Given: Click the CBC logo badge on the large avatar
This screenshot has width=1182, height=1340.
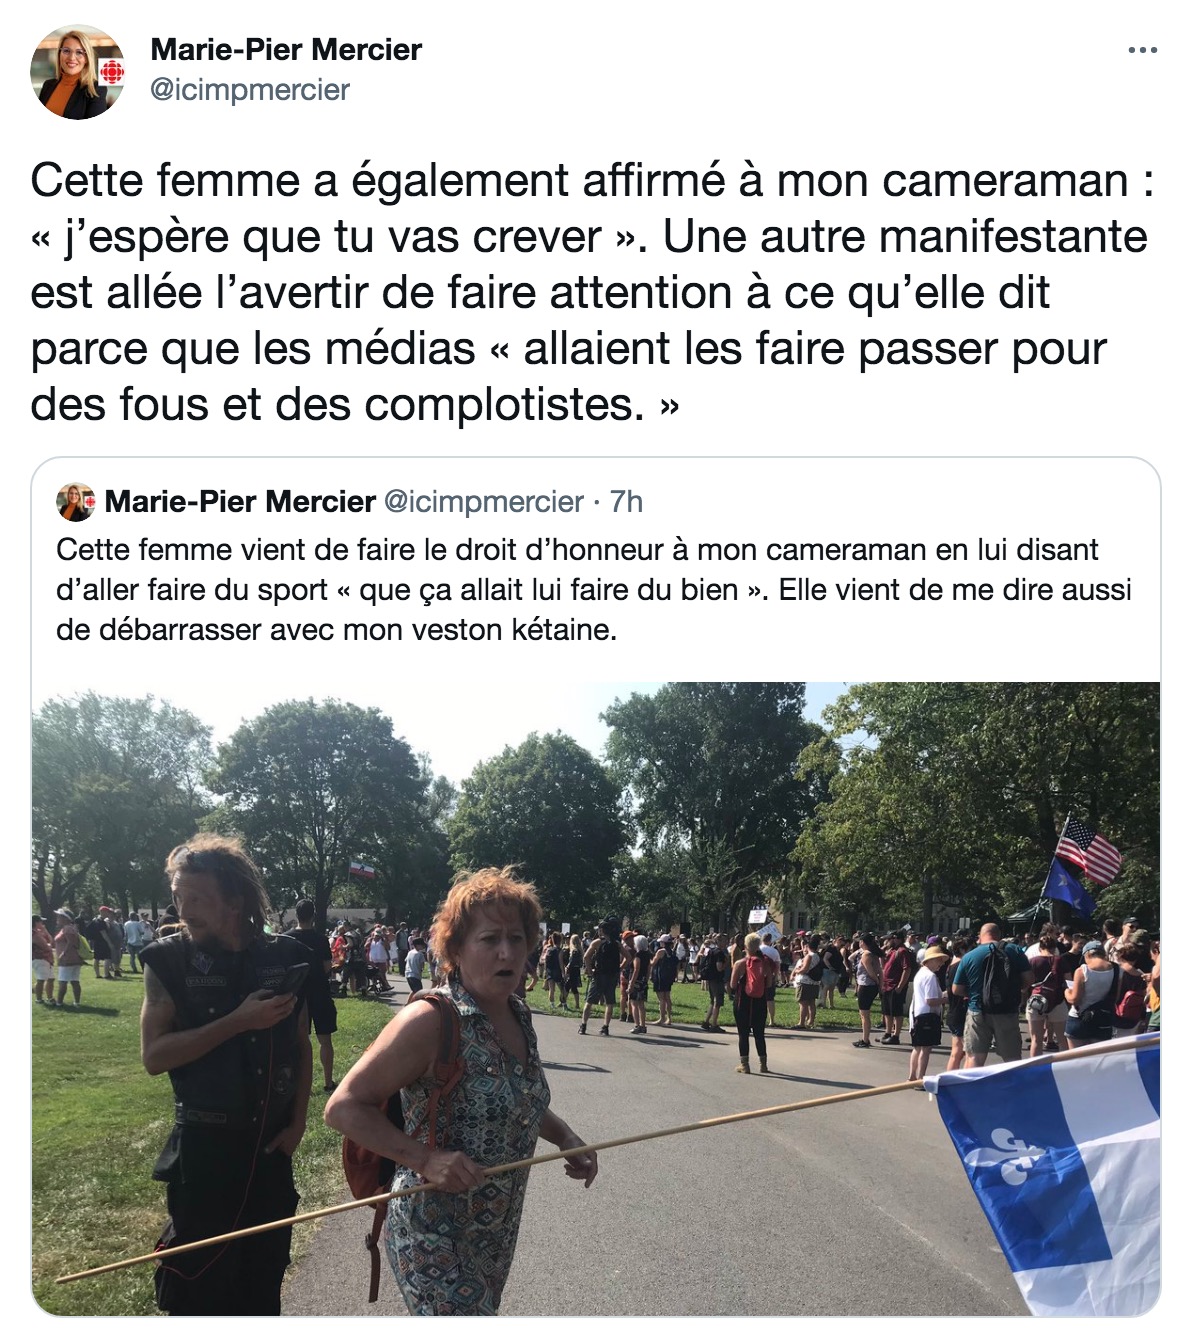Looking at the screenshot, I should point(113,73).
